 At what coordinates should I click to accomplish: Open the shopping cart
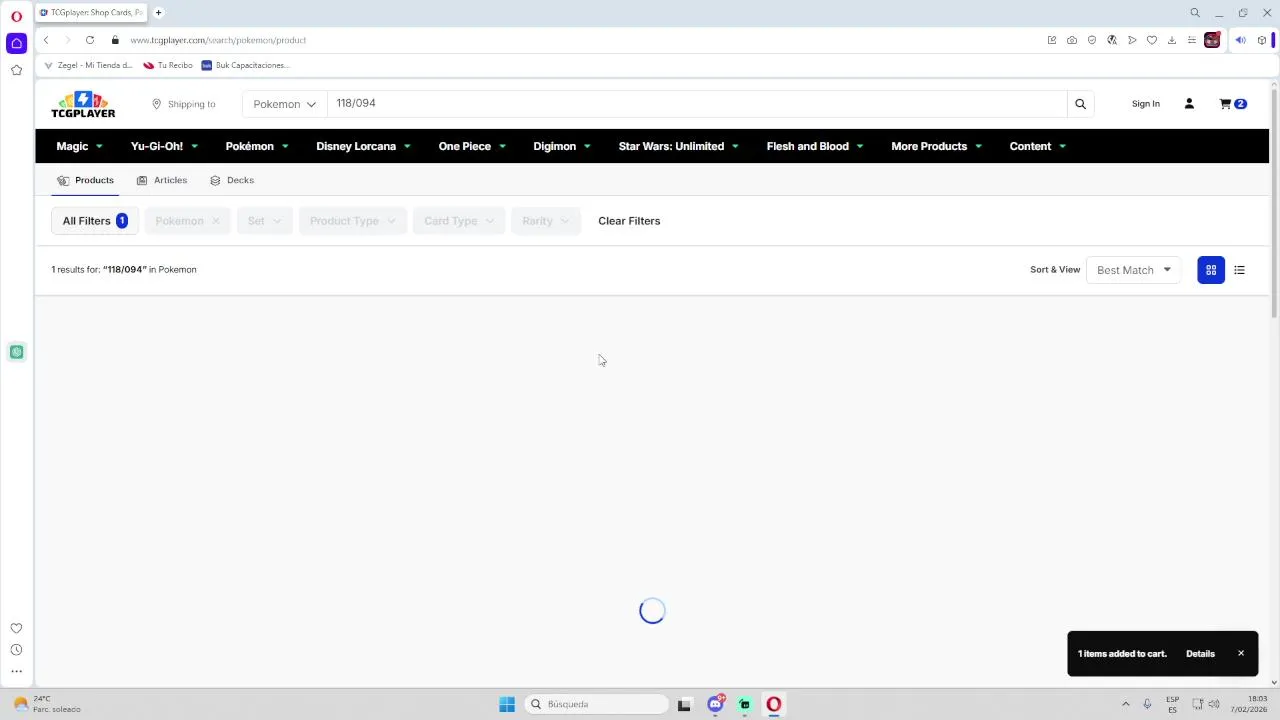click(x=1232, y=104)
